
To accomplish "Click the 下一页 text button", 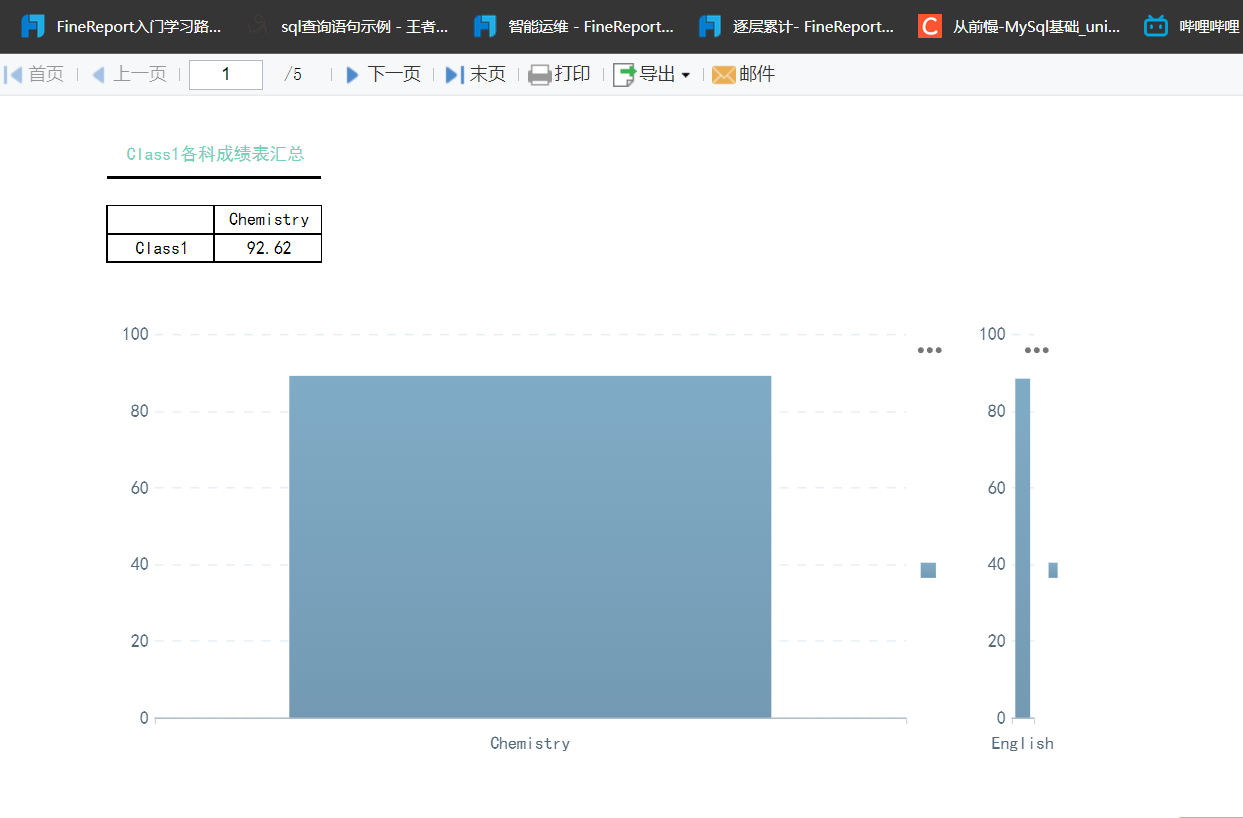I will (x=394, y=74).
